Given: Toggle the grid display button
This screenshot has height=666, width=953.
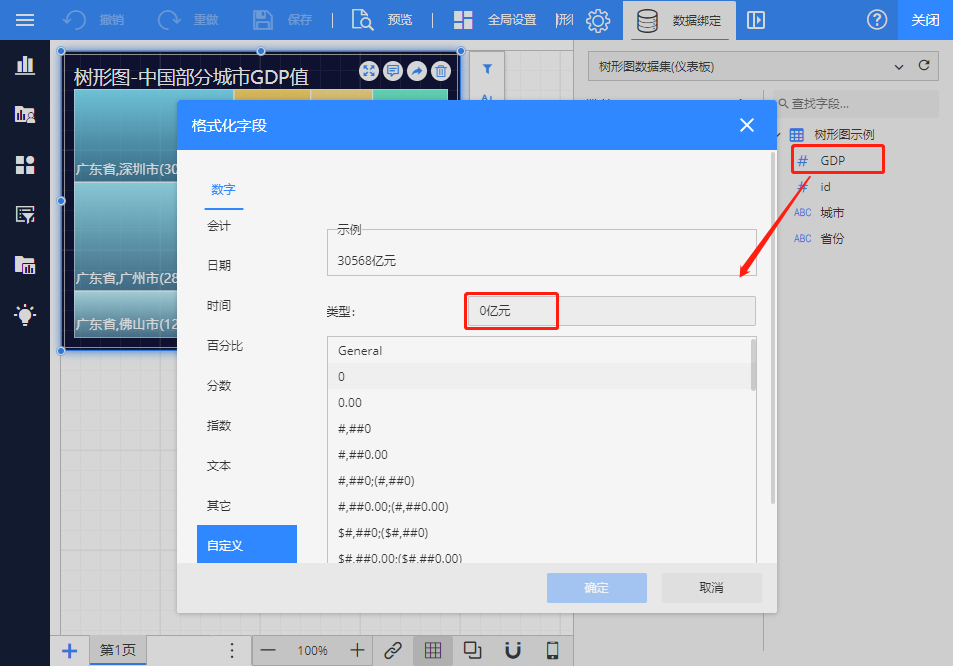Looking at the screenshot, I should (x=432, y=650).
